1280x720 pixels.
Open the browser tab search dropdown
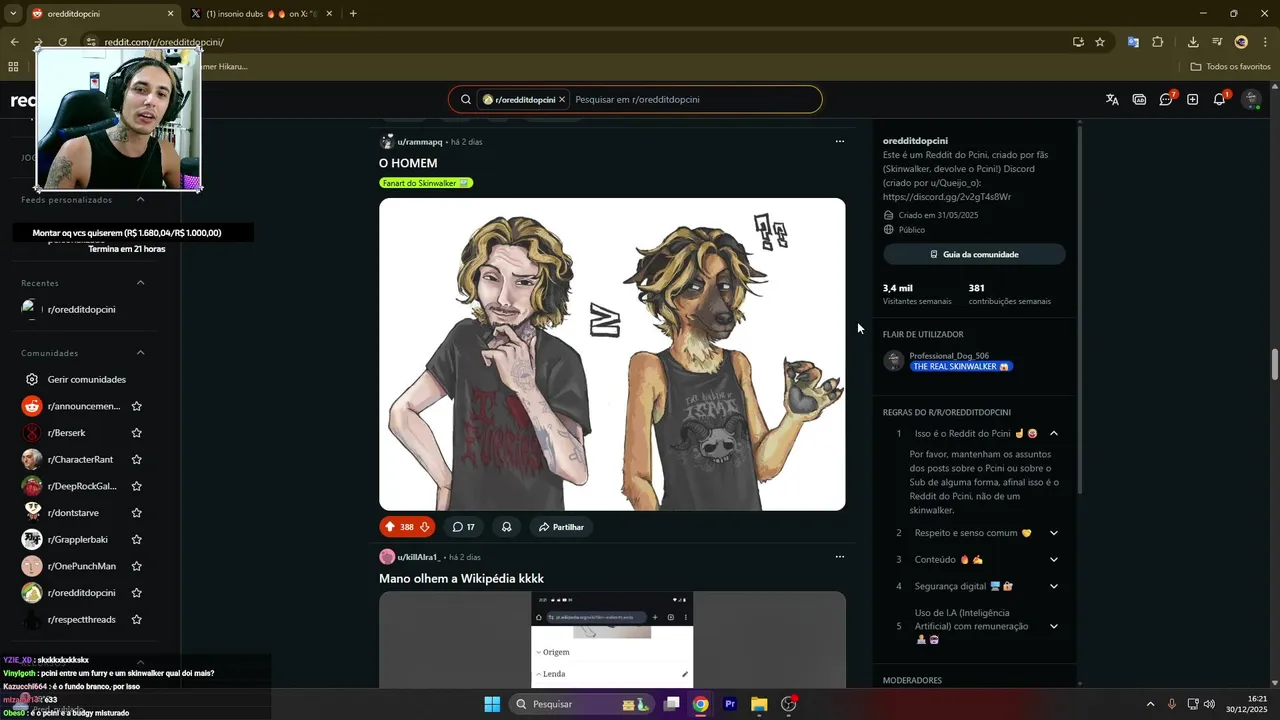click(12, 14)
